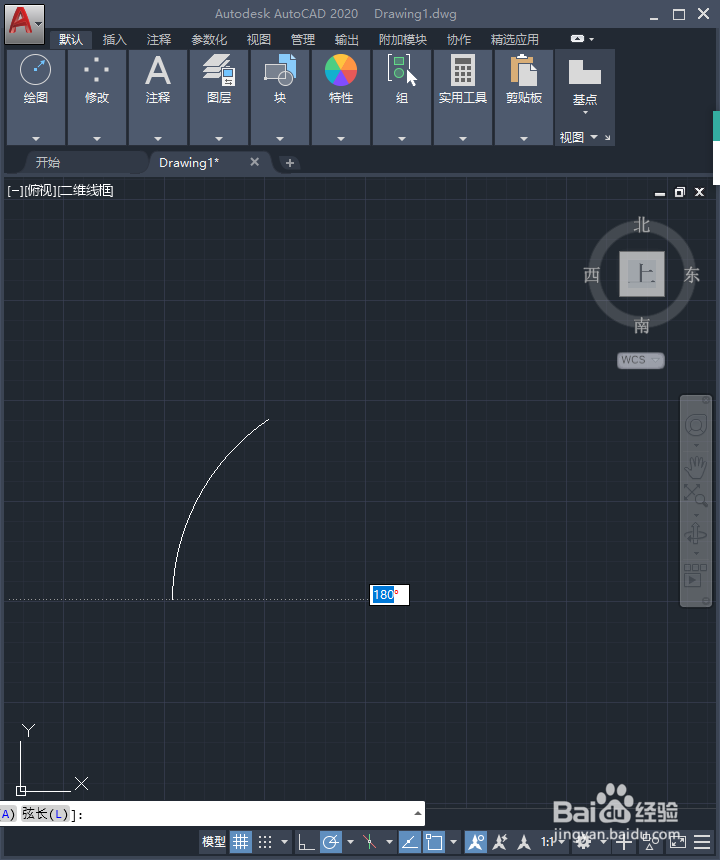
Task: Toggle polar tracking in status bar
Action: pos(331,842)
